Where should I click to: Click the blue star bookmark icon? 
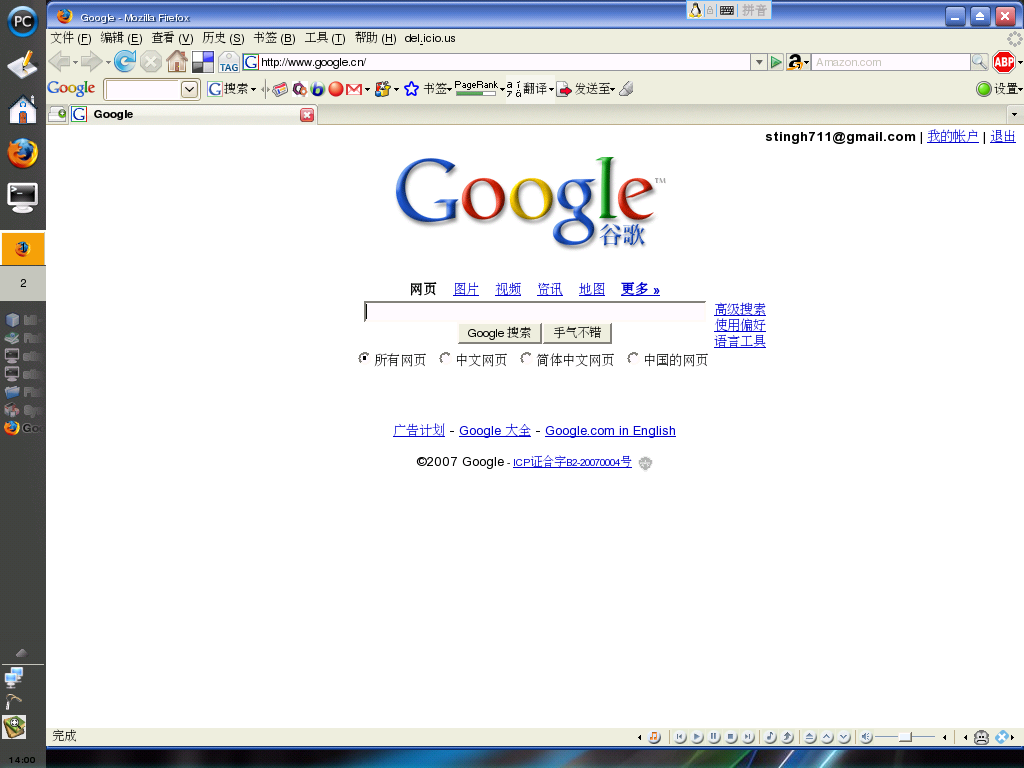tap(411, 89)
